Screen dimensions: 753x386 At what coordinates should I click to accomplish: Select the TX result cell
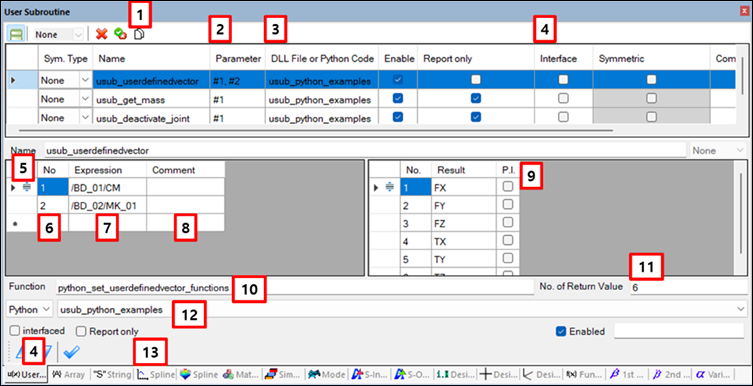pos(463,241)
